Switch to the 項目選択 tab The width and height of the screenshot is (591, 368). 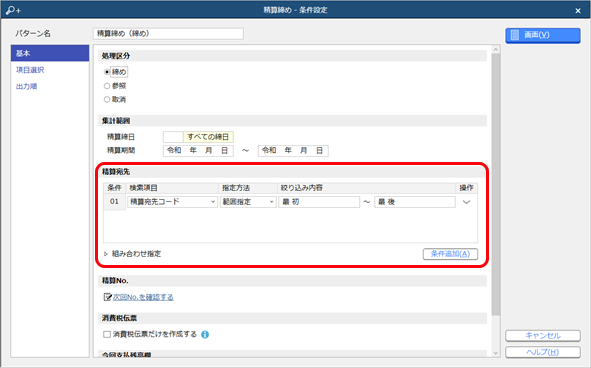click(30, 70)
